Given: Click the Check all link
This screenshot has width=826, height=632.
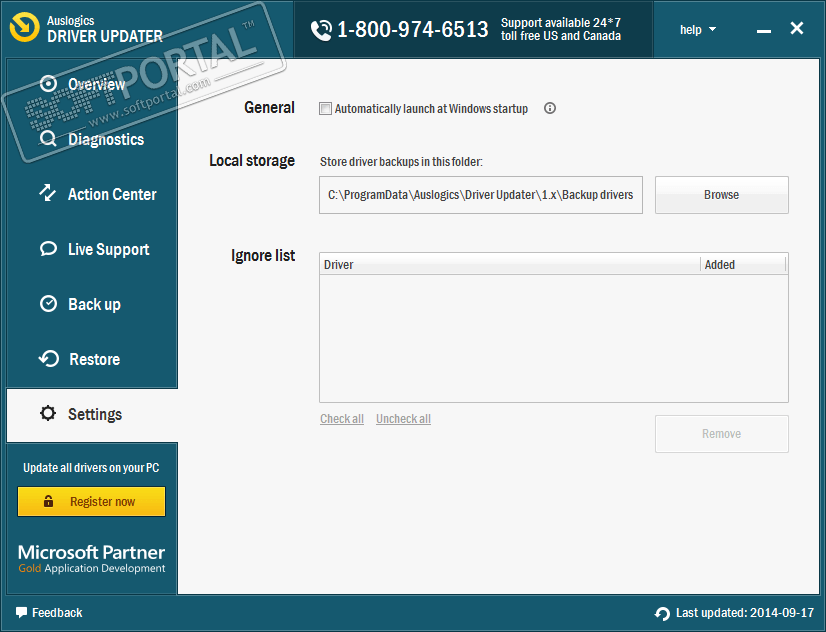Looking at the screenshot, I should 342,419.
